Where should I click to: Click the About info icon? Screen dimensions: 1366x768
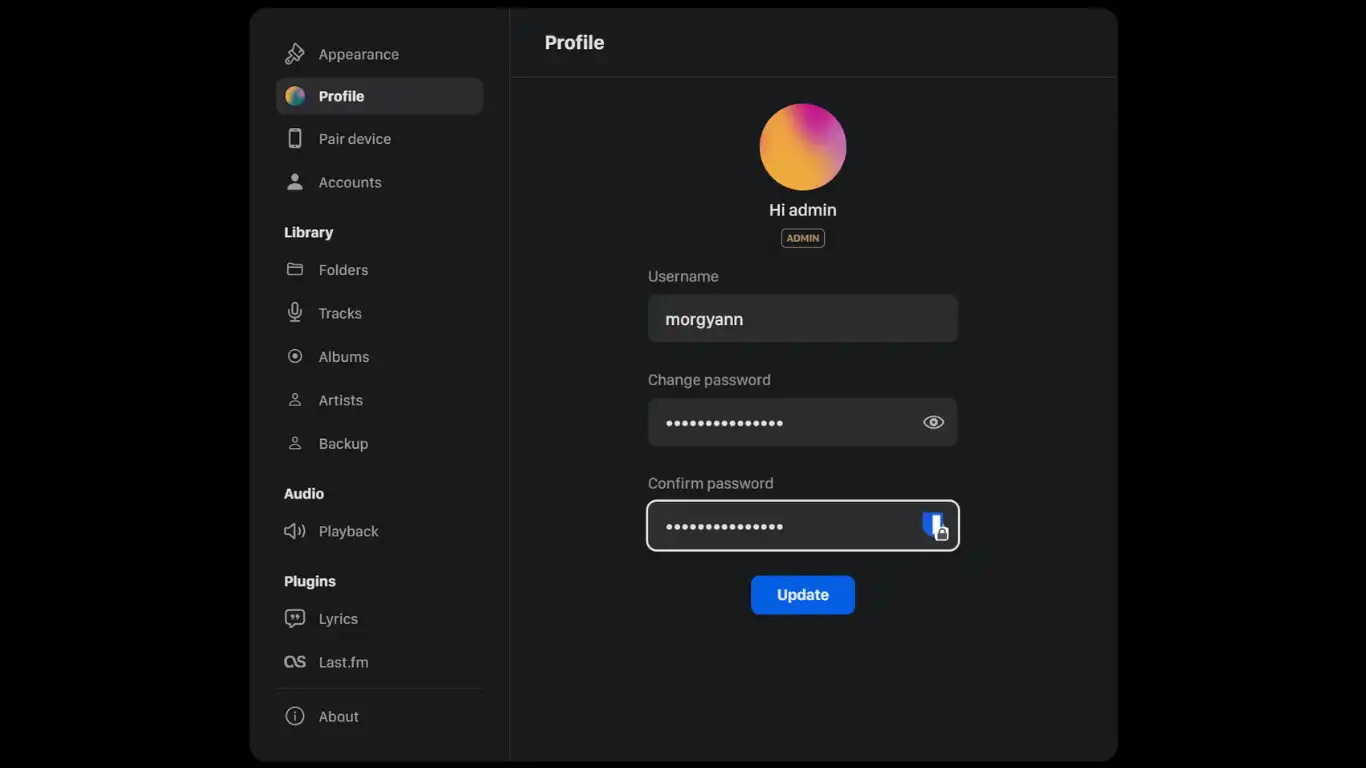tap(294, 716)
